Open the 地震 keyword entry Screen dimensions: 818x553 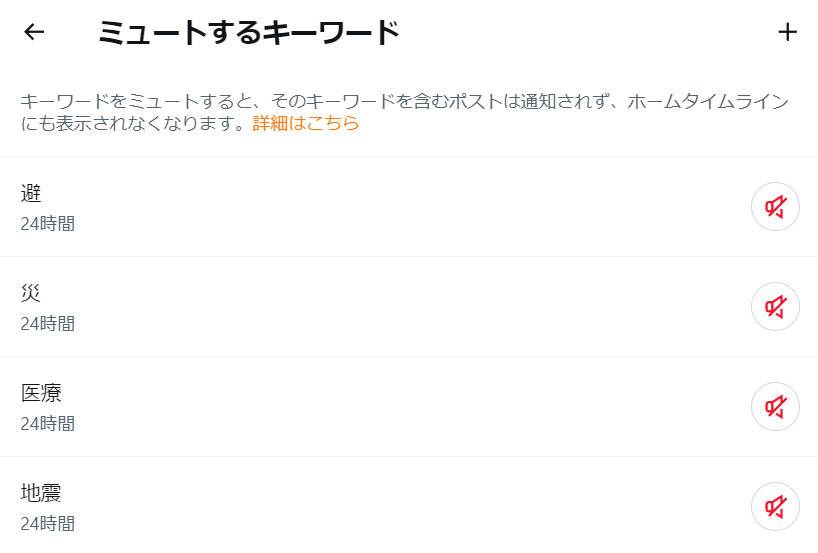pos(42,493)
